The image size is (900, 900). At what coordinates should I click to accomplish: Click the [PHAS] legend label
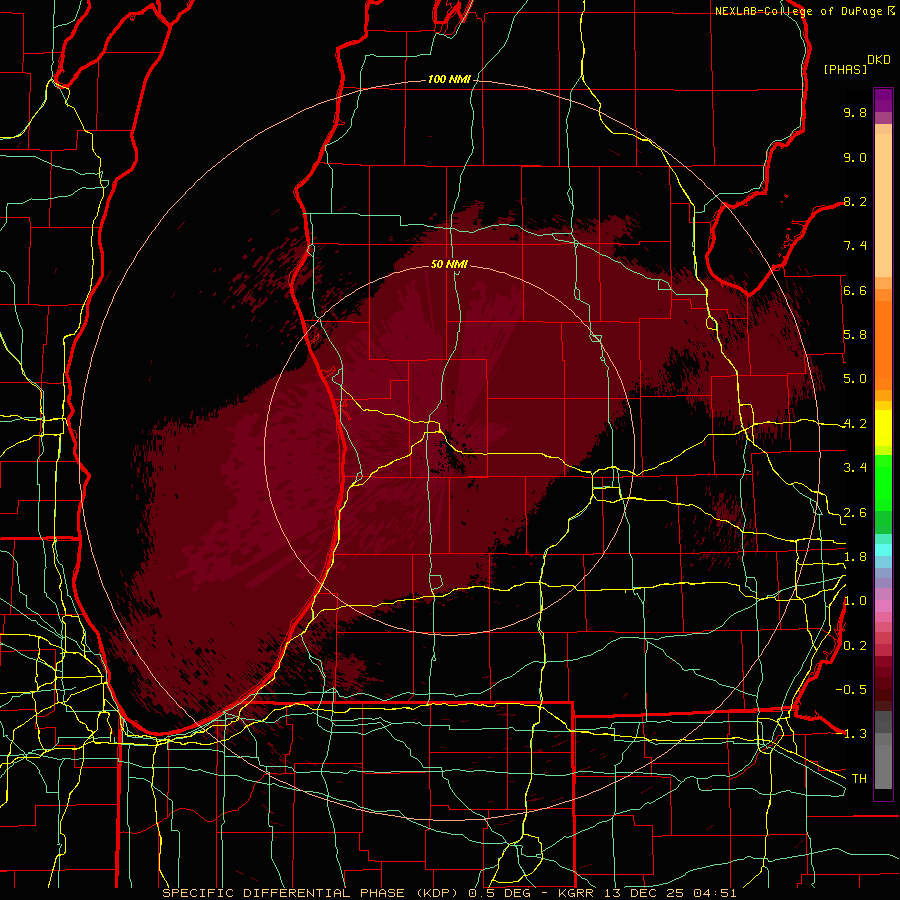pyautogui.click(x=845, y=69)
